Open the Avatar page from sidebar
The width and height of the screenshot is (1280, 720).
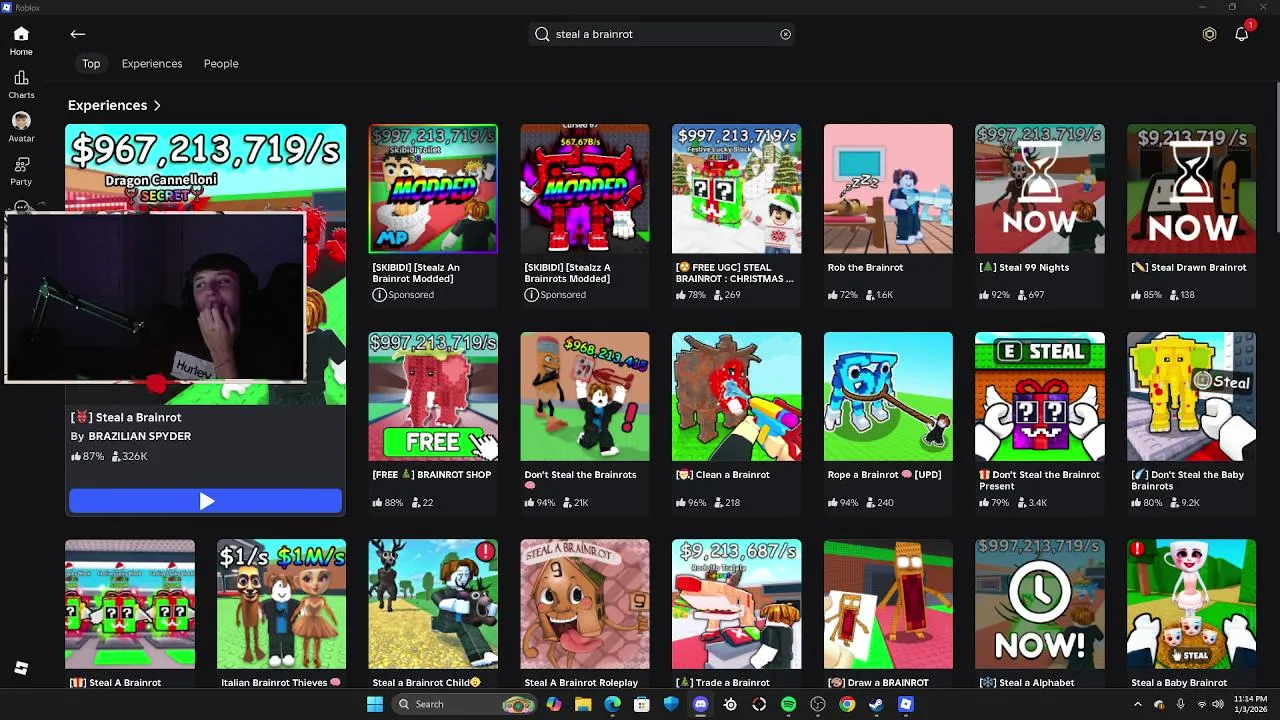coord(21,127)
